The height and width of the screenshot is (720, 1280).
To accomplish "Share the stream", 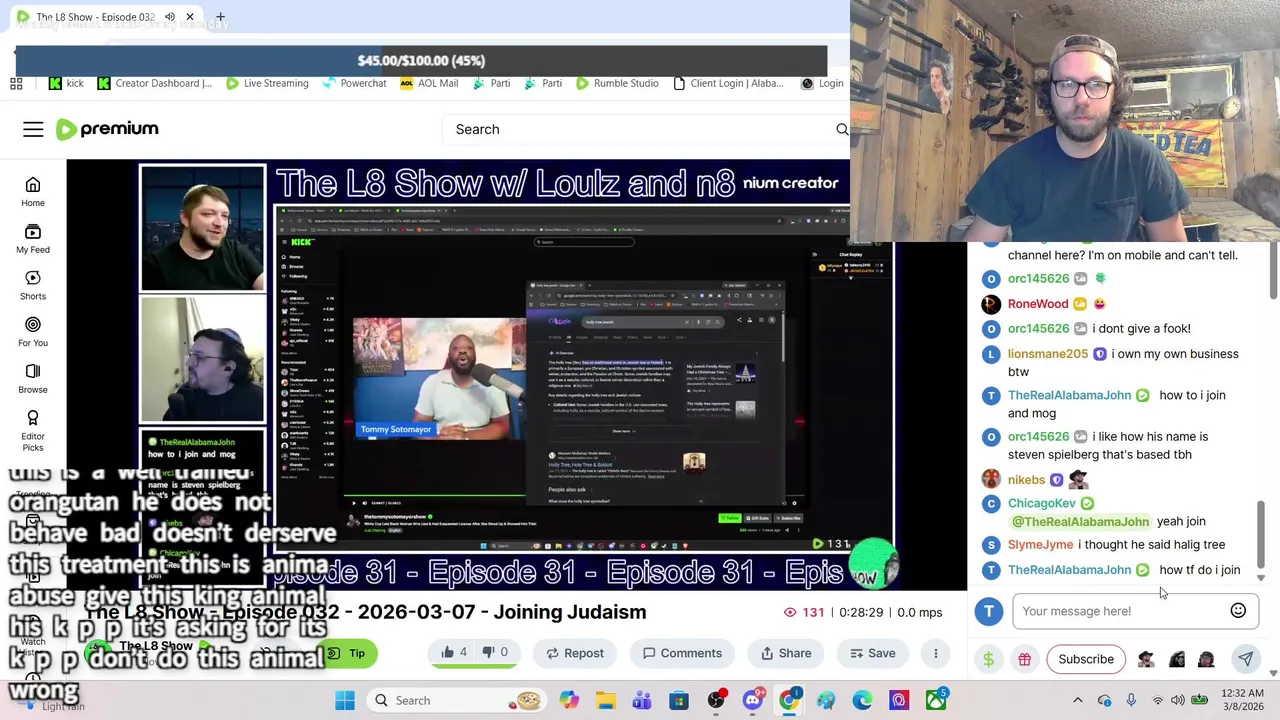I will (x=786, y=653).
